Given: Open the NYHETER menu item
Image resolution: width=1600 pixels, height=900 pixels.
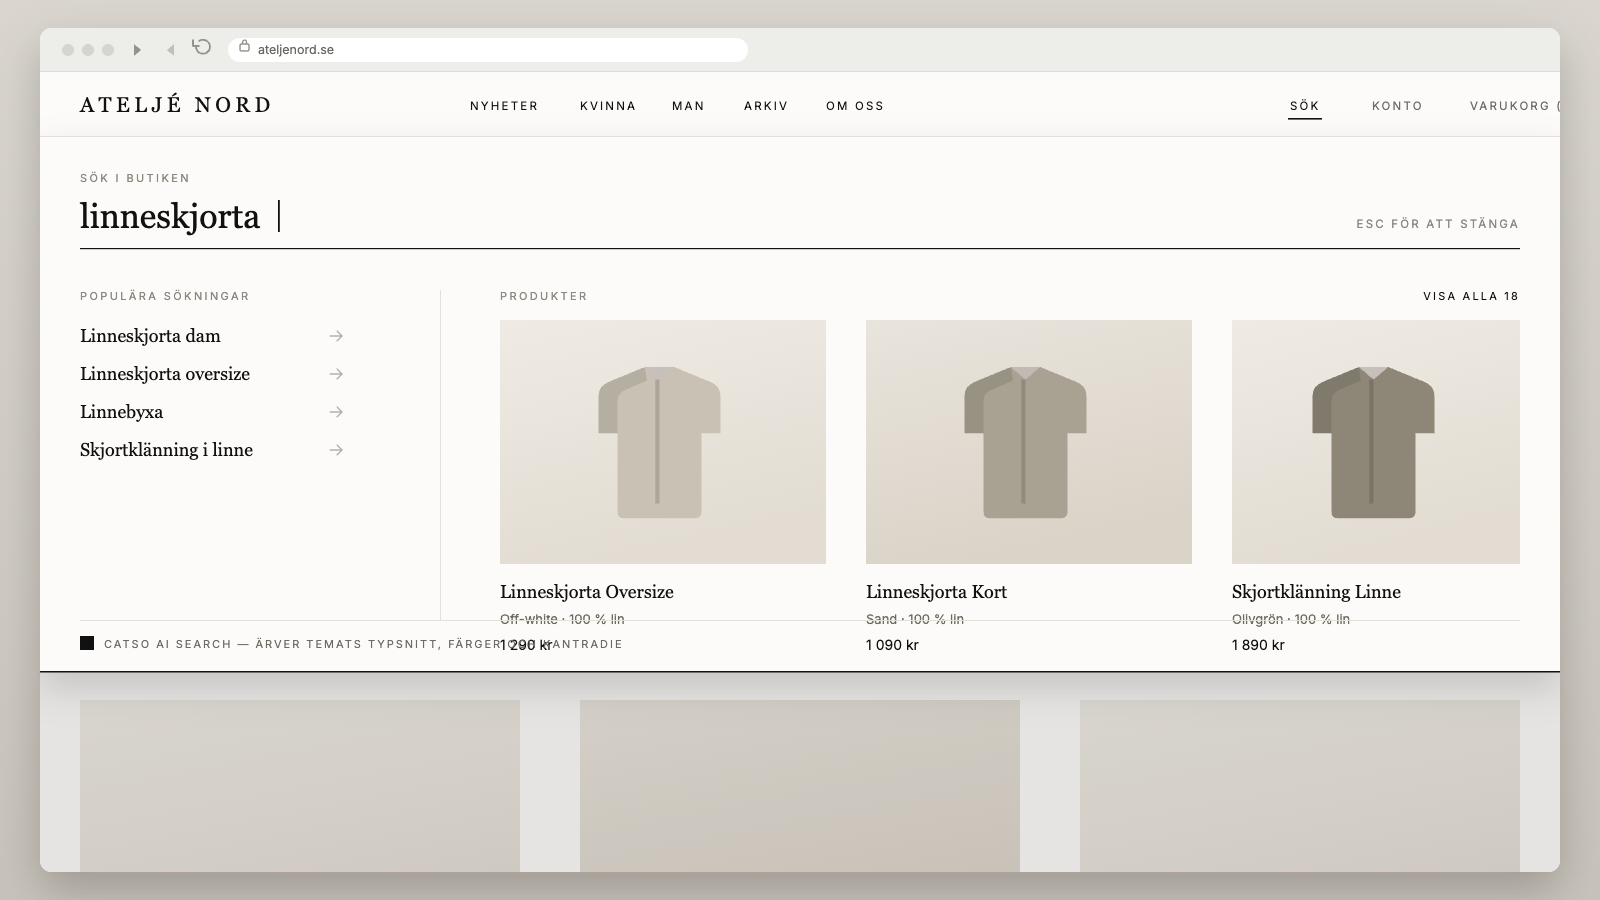Looking at the screenshot, I should coord(504,106).
